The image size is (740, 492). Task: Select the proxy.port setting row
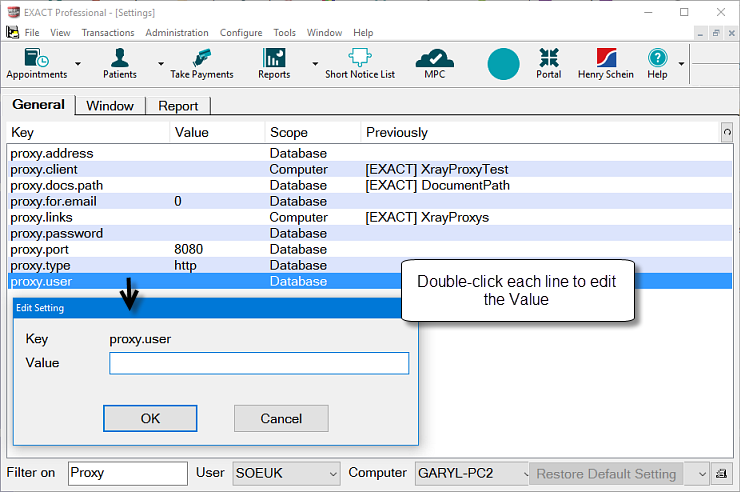tap(370, 249)
